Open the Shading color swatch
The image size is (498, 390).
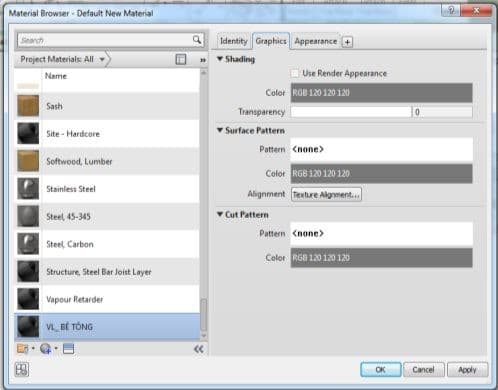point(381,93)
